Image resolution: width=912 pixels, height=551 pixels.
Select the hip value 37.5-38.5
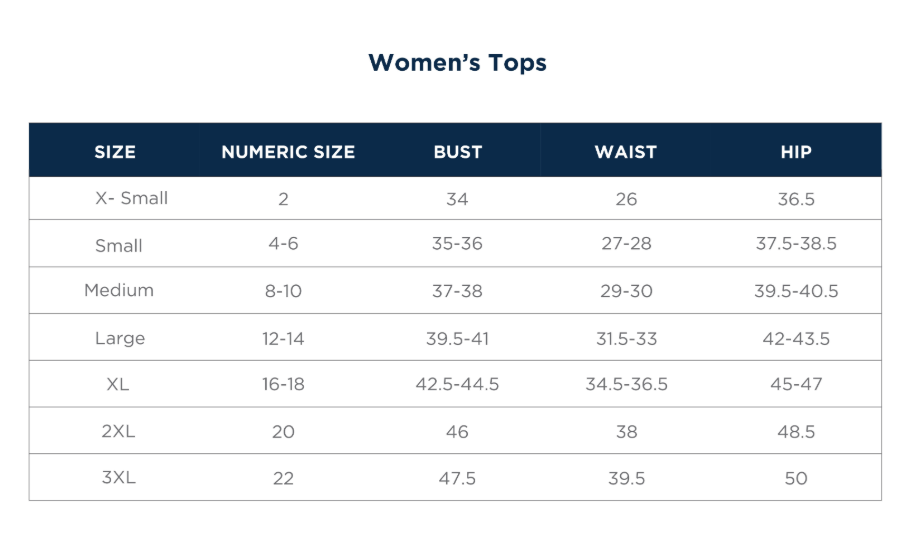click(x=796, y=245)
